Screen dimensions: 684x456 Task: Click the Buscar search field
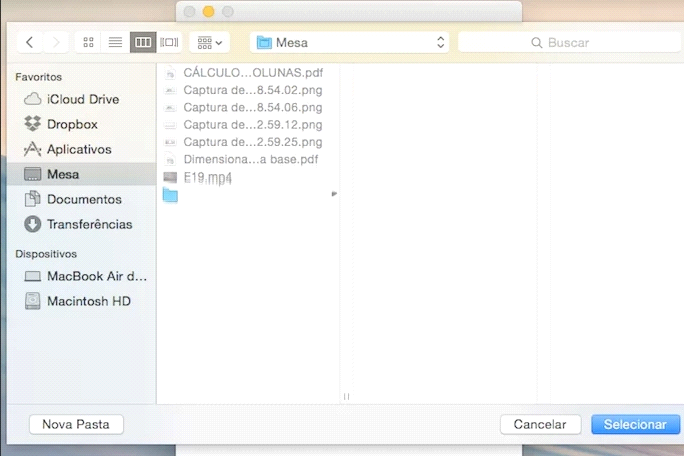pyautogui.click(x=569, y=42)
